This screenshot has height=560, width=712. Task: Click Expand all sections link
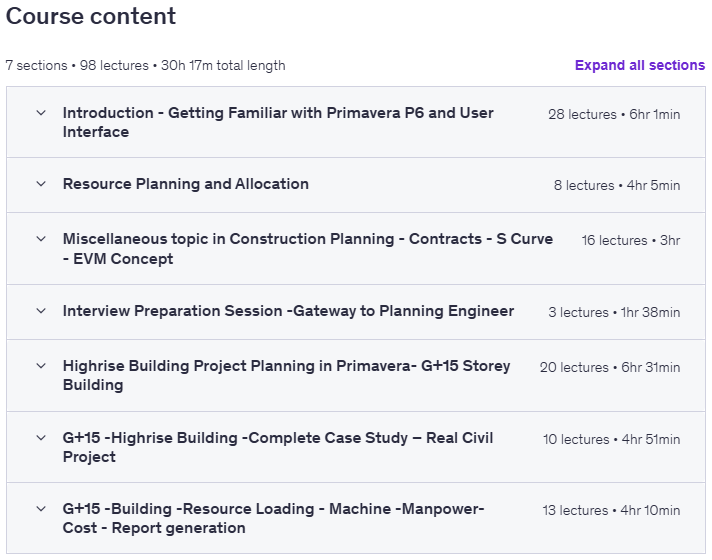[x=640, y=65]
